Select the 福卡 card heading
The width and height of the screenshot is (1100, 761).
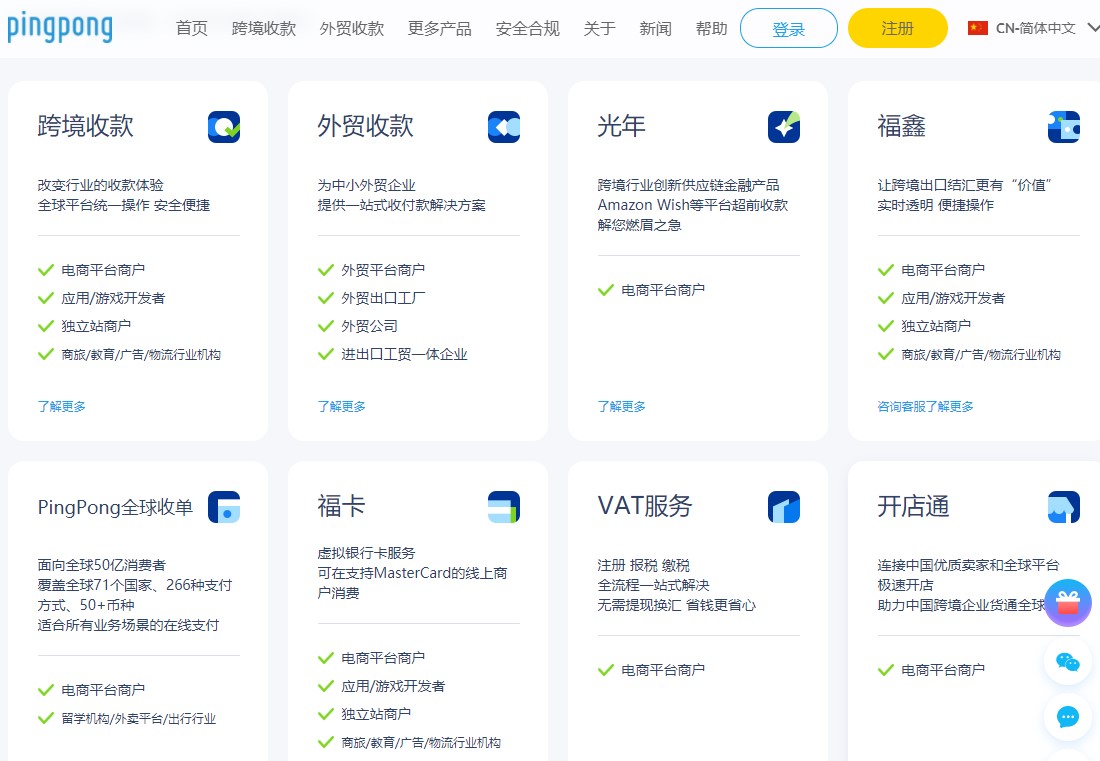pyautogui.click(x=342, y=506)
